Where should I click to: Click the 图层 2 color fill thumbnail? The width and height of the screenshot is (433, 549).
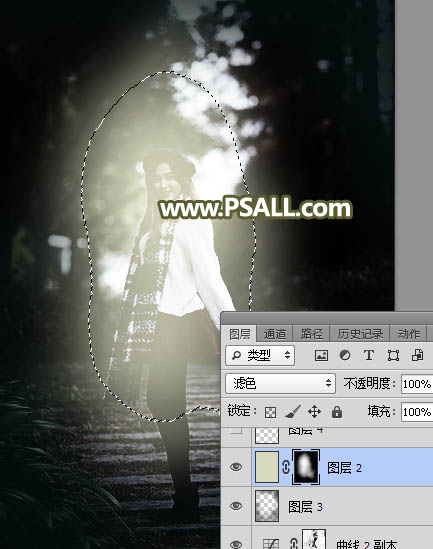pos(267,467)
